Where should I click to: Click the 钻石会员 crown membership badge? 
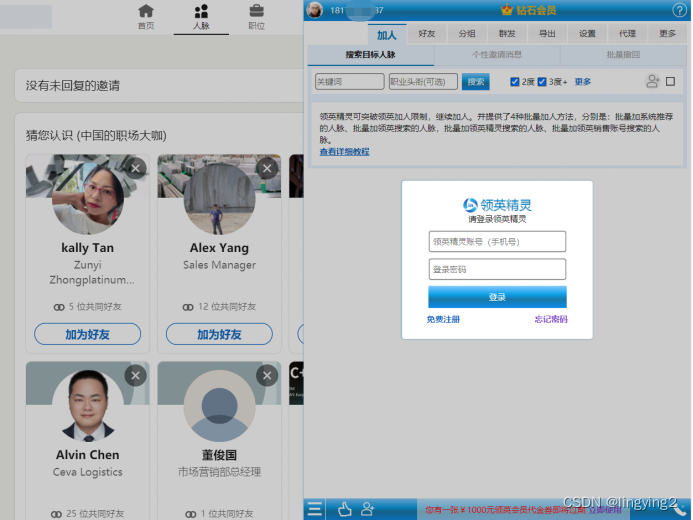point(528,10)
